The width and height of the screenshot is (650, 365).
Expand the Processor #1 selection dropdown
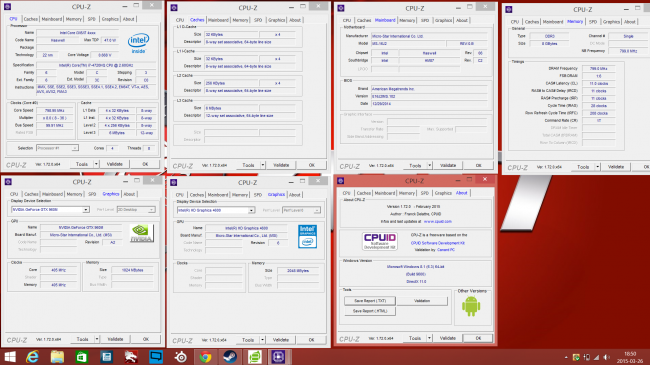[57, 148]
